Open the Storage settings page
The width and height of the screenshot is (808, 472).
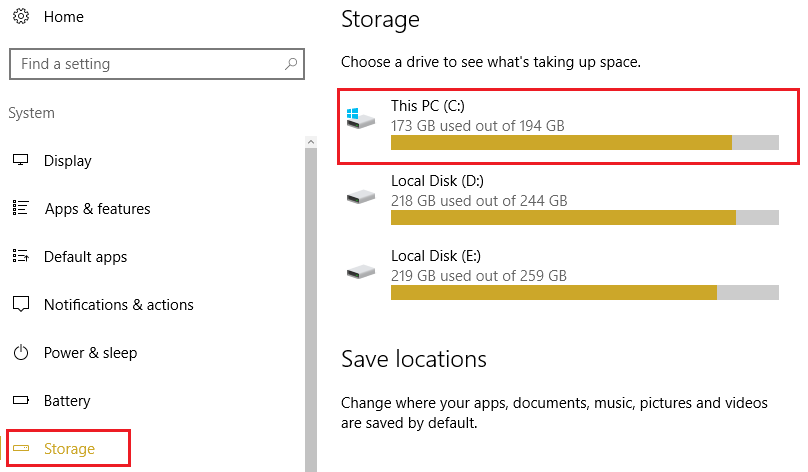(x=69, y=449)
